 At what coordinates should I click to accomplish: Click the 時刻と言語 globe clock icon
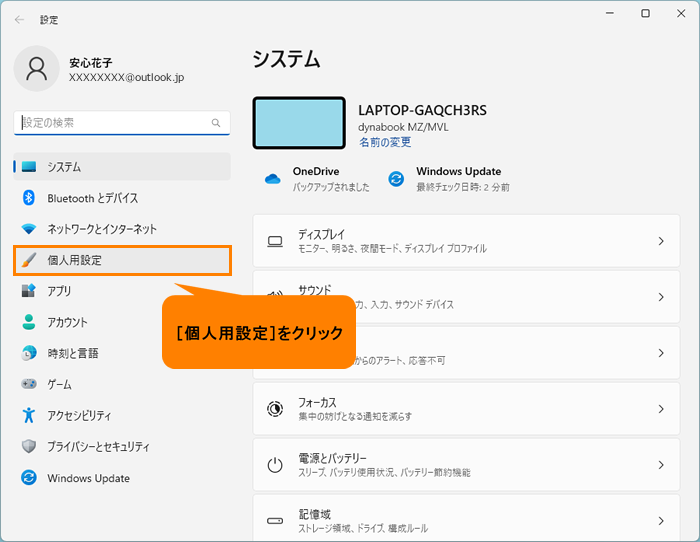pyautogui.click(x=29, y=353)
